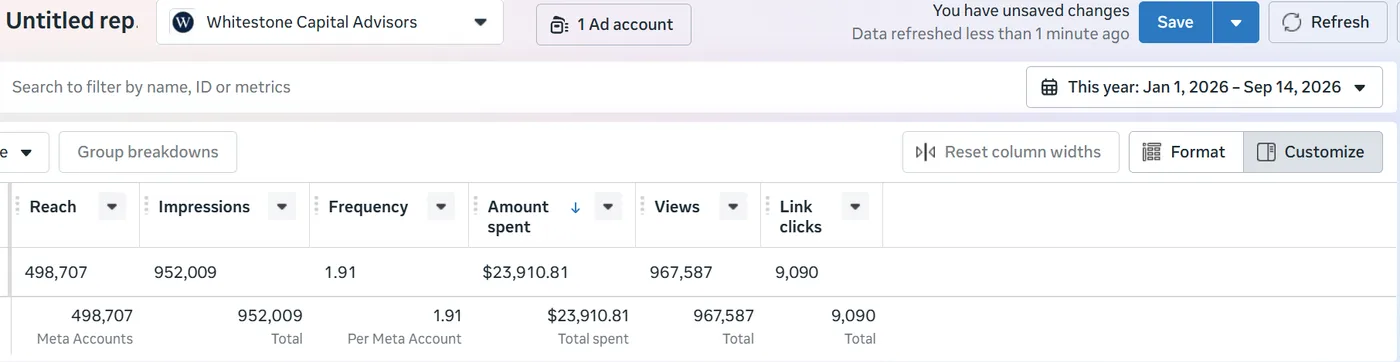Sort by Link clicks column header
This screenshot has width=1400, height=362.
[801, 217]
